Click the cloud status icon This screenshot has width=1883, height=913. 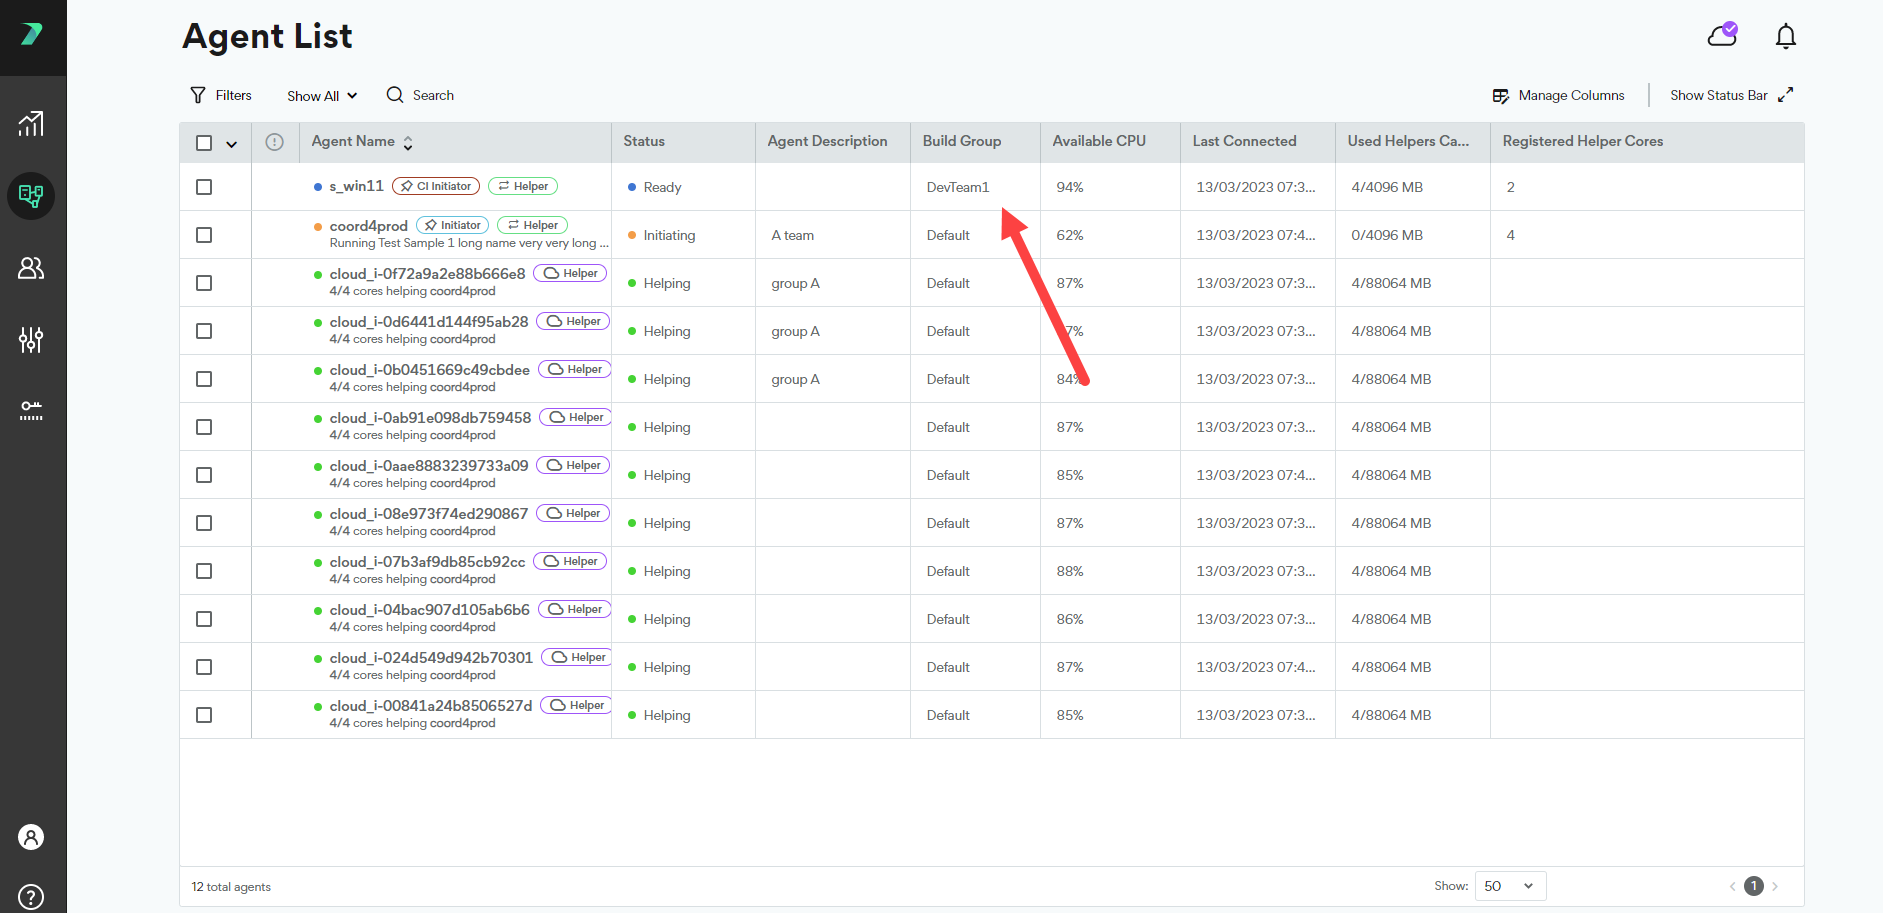1722,36
